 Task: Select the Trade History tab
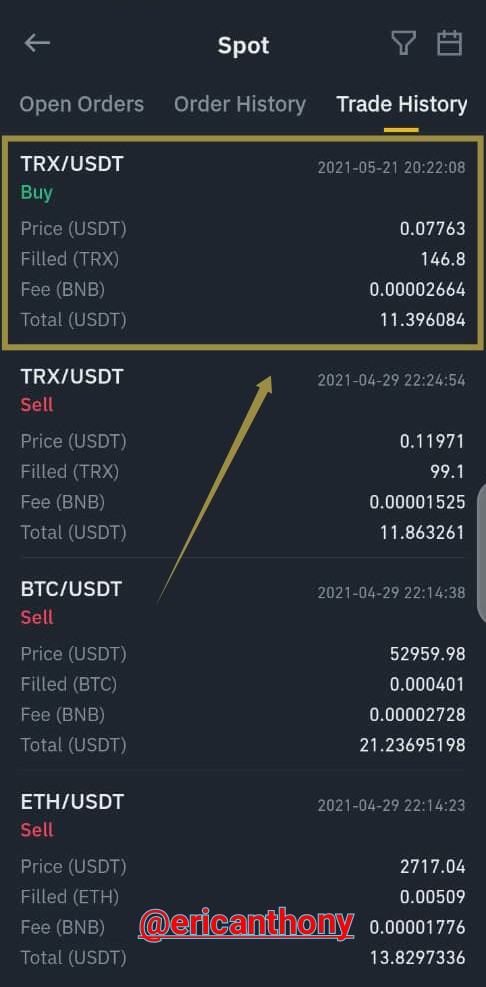tap(402, 104)
